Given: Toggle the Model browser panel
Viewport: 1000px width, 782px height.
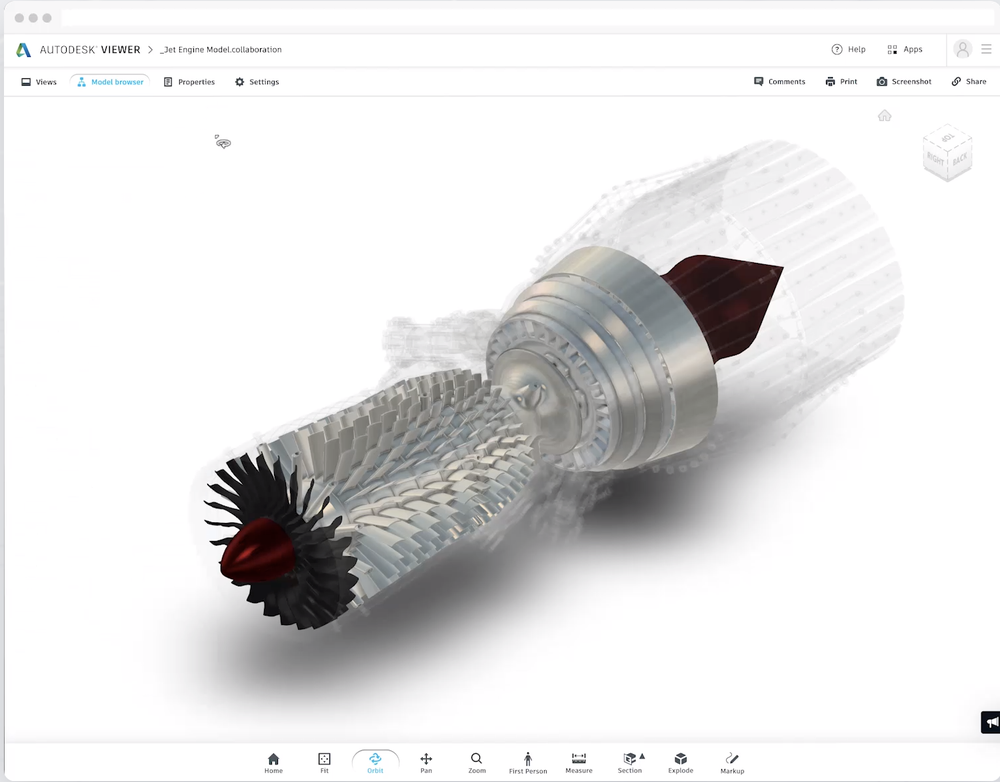Looking at the screenshot, I should point(110,81).
